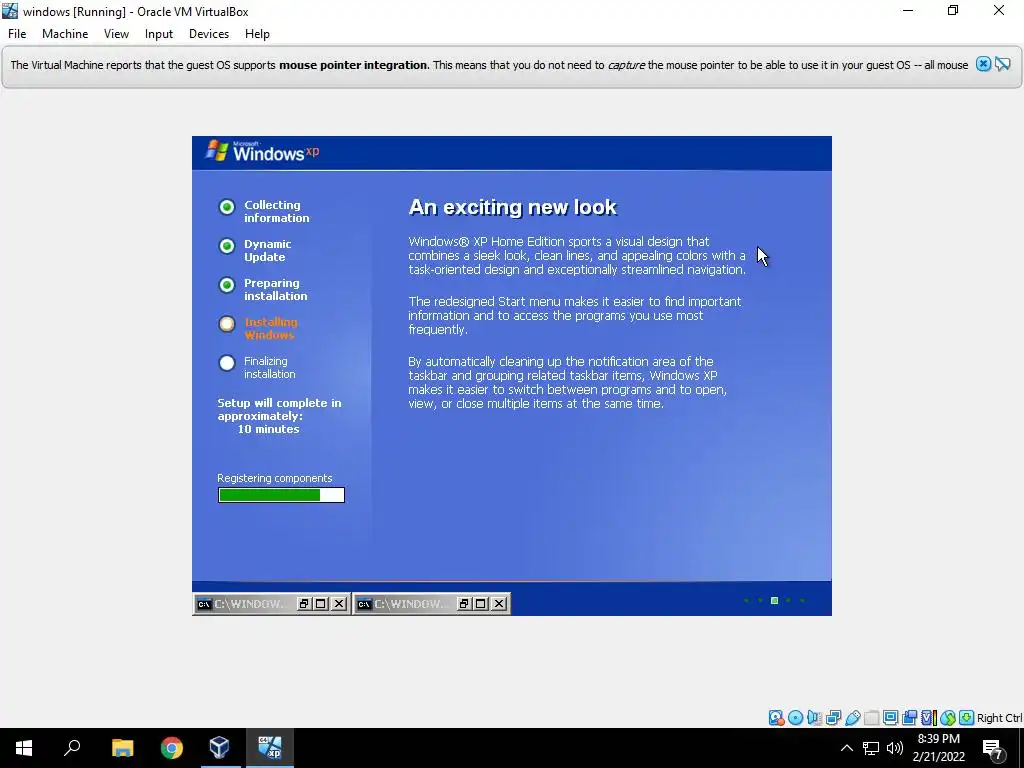Viewport: 1024px width, 768px height.
Task: Maximize the rightmost minimized C:\WINDOW console
Action: click(x=481, y=604)
